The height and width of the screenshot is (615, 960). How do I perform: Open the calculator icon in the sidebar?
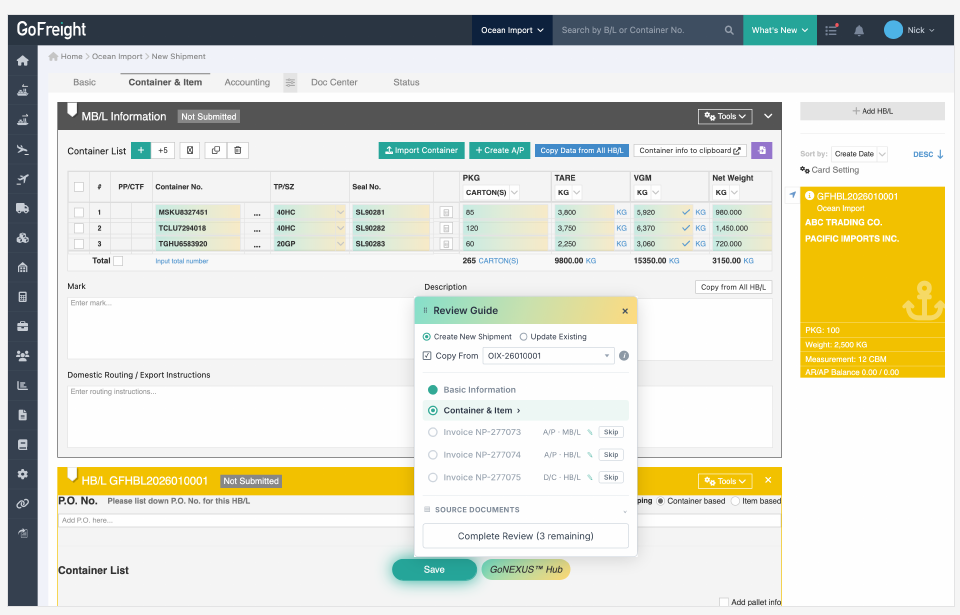tap(23, 297)
